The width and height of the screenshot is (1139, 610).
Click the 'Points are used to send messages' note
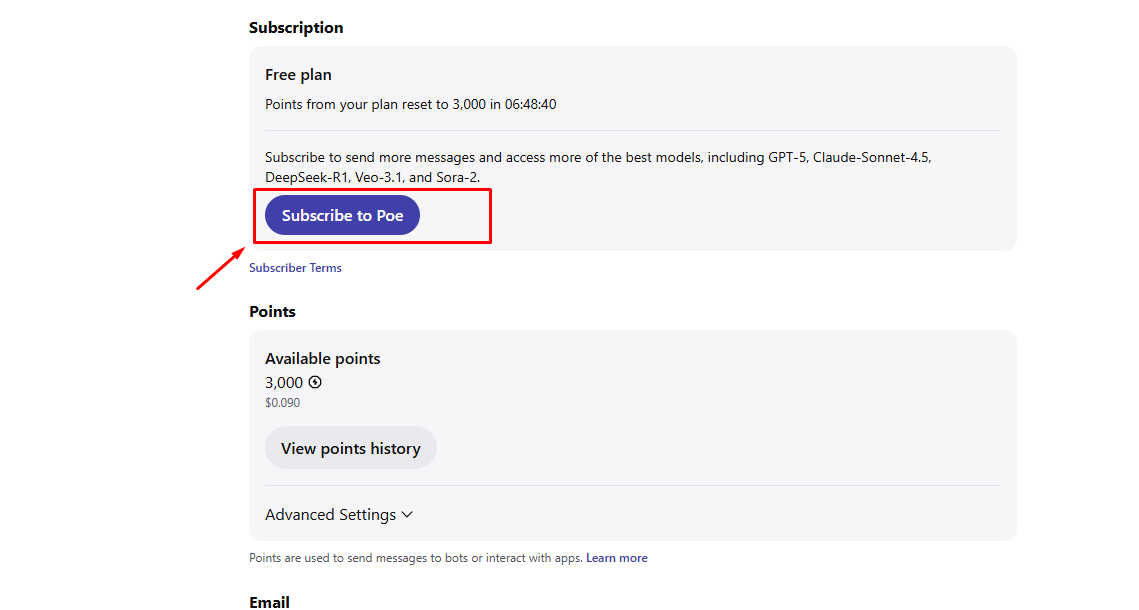[415, 558]
